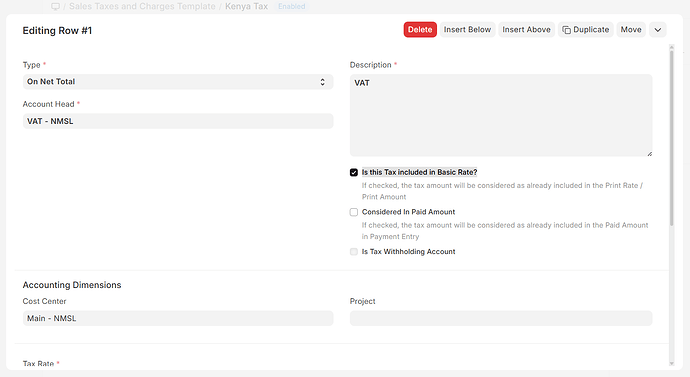Click the Cost Center field

pos(178,318)
